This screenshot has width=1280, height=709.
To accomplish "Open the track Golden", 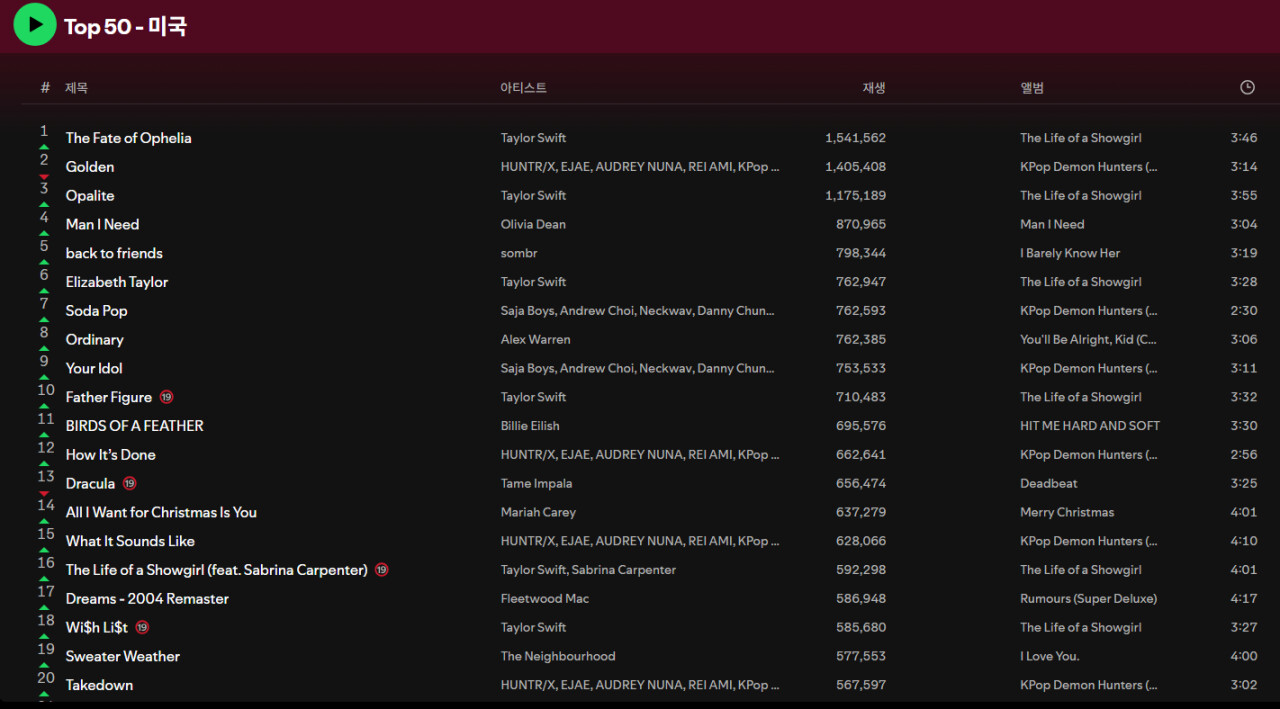I will coord(90,167).
